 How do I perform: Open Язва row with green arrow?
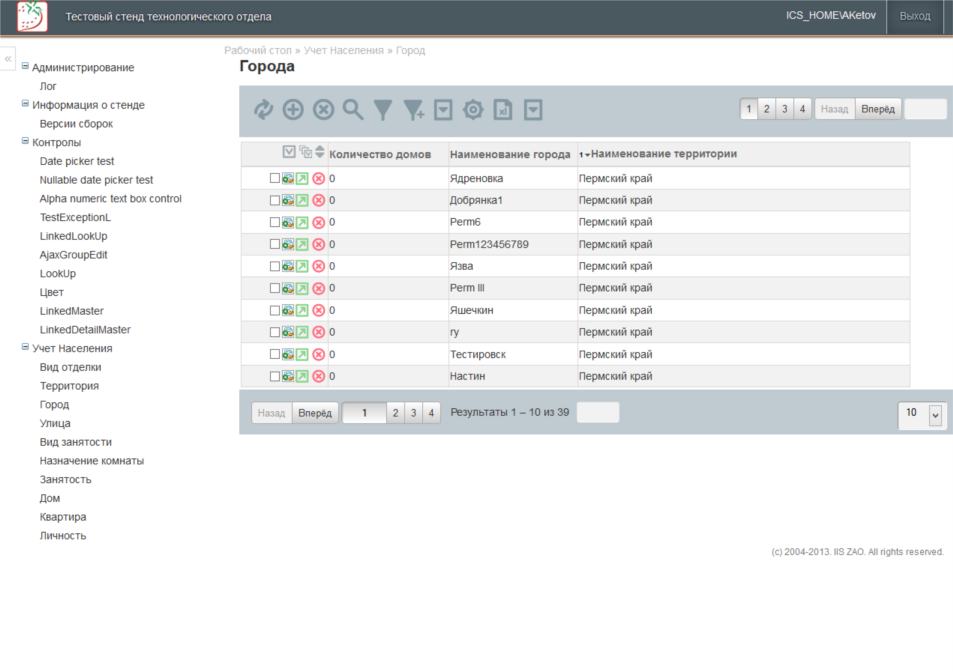point(302,266)
